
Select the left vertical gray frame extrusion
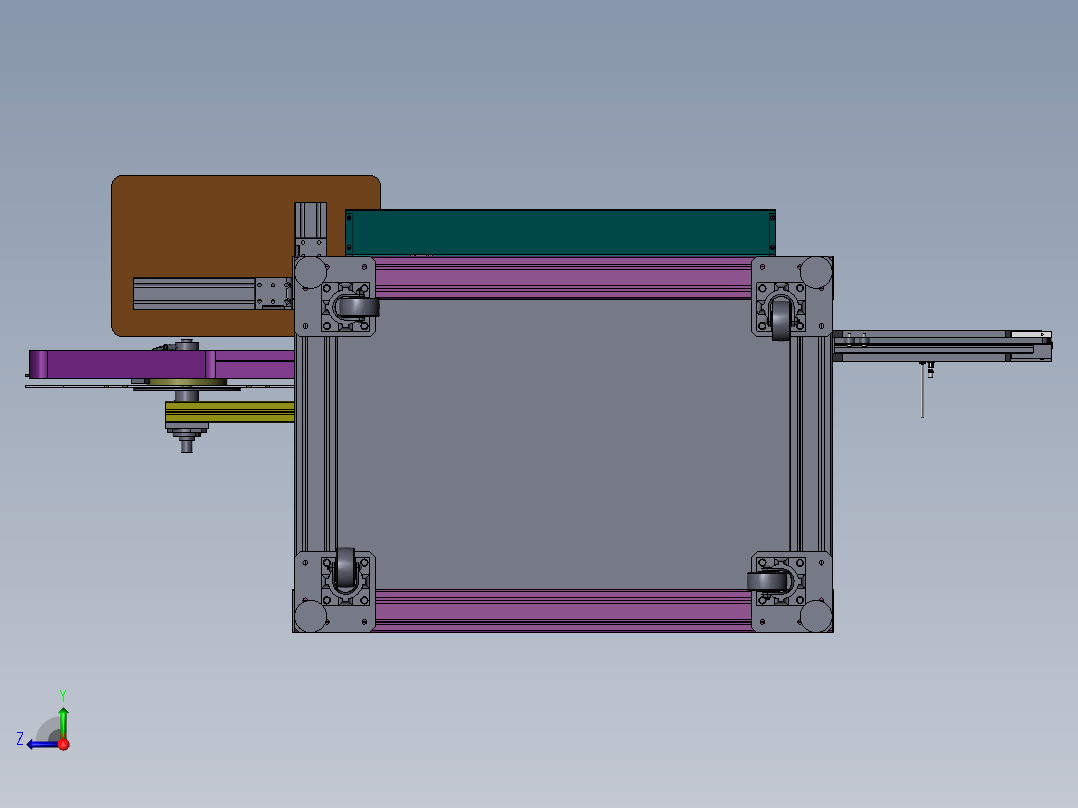click(316, 444)
